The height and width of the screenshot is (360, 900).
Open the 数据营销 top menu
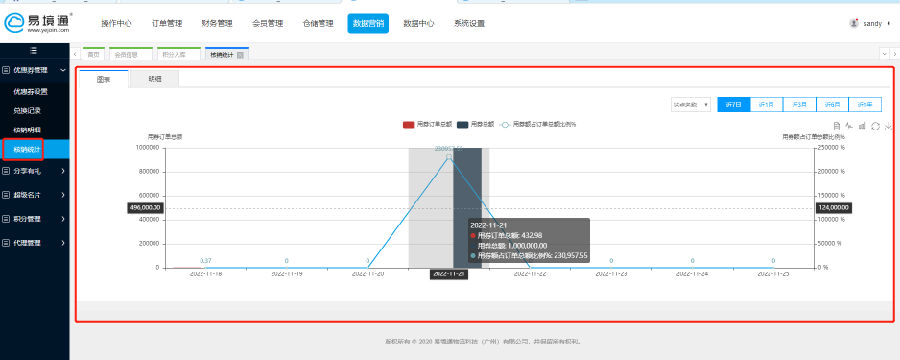tap(368, 24)
